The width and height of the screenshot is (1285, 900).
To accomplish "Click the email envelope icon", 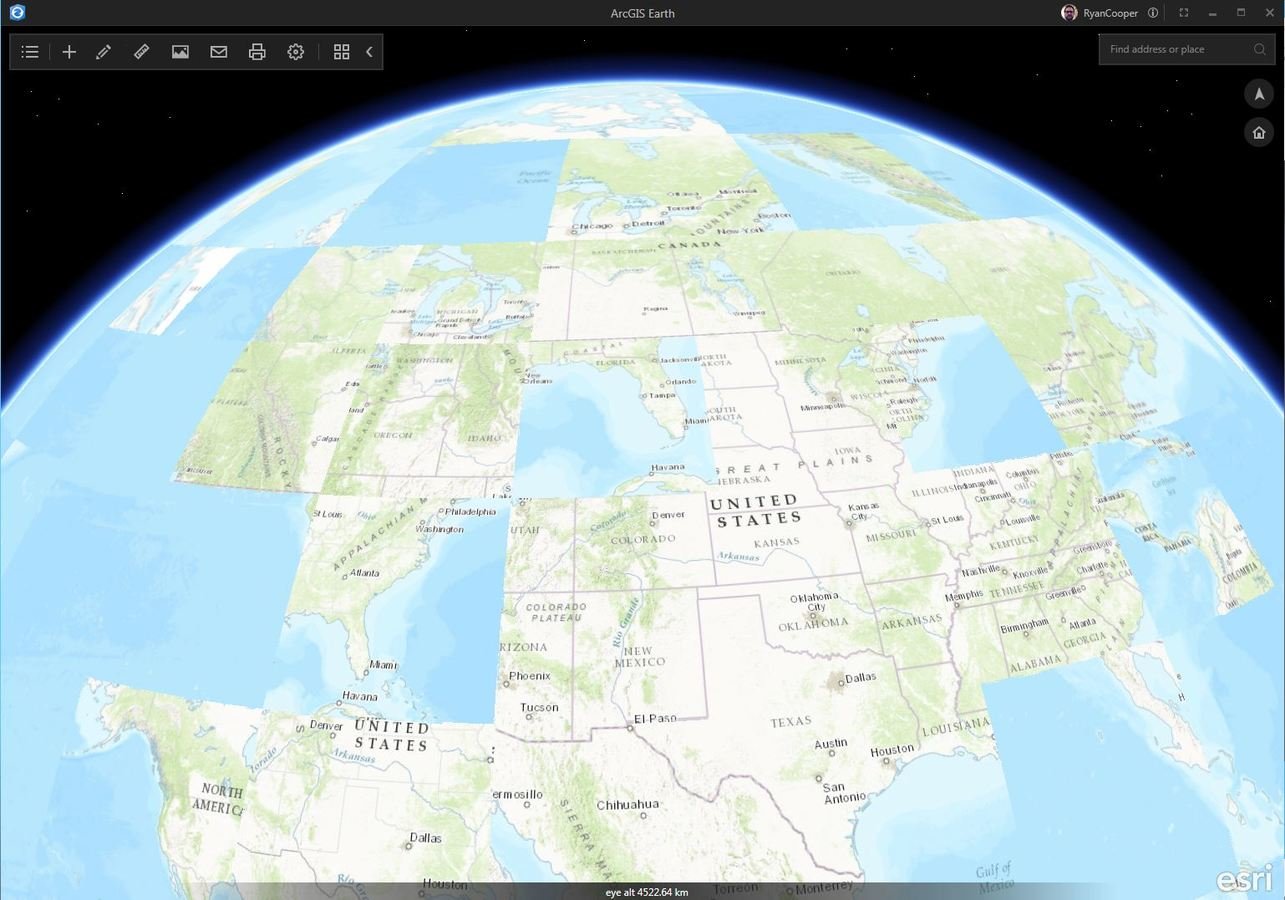I will 218,52.
